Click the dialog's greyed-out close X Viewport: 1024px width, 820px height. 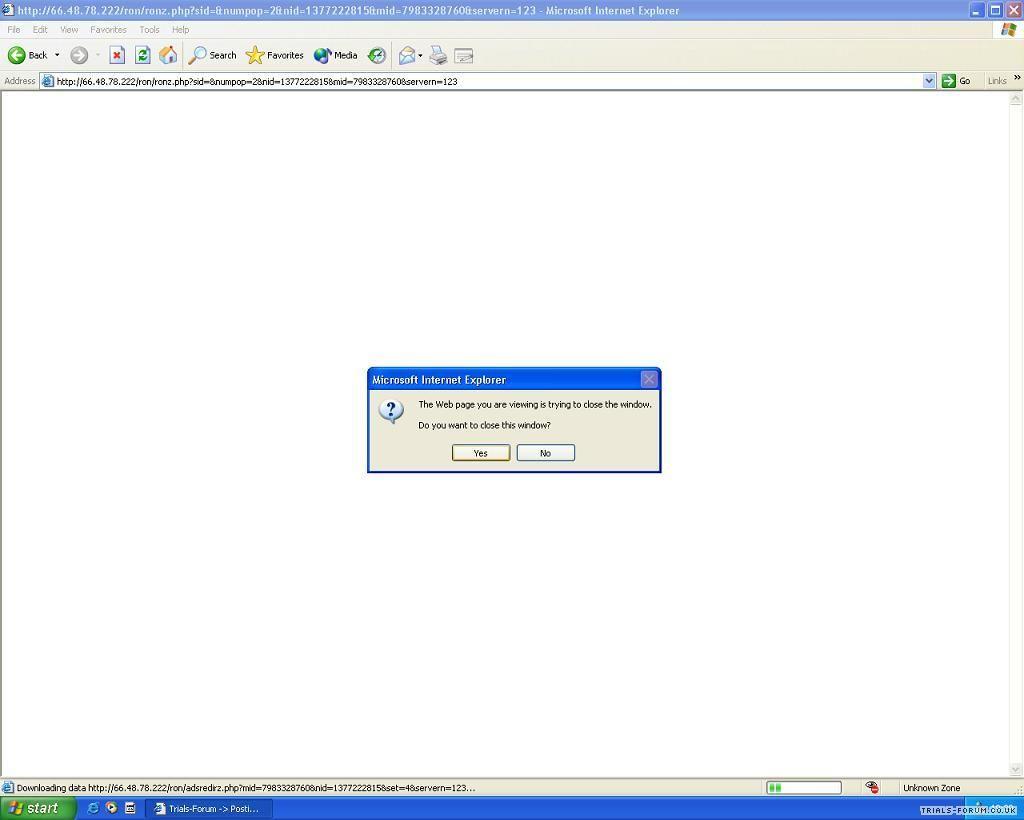coord(648,379)
